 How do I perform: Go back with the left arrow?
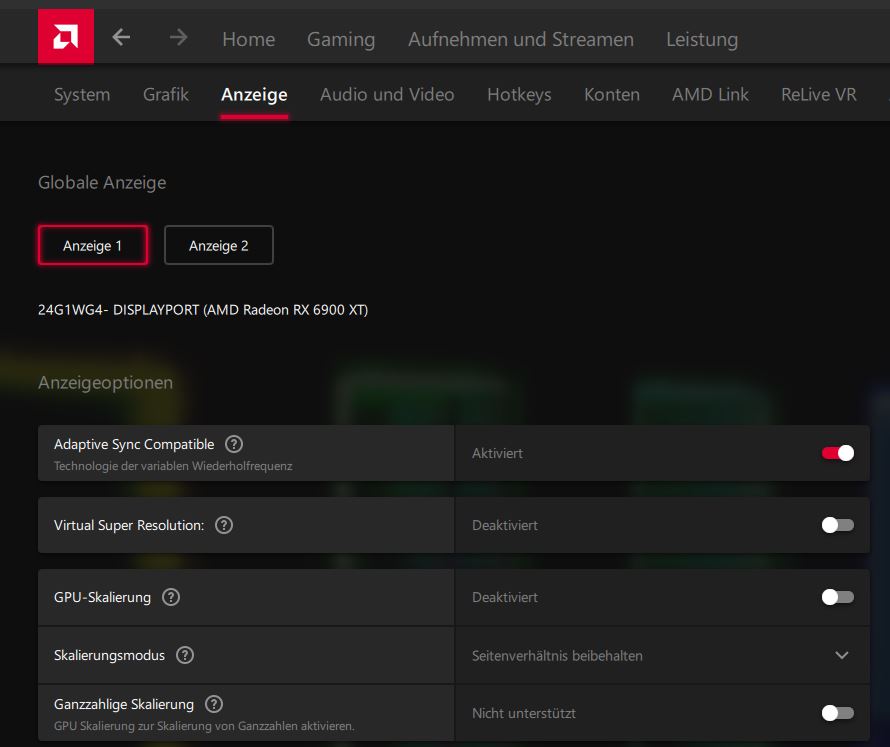pos(121,37)
